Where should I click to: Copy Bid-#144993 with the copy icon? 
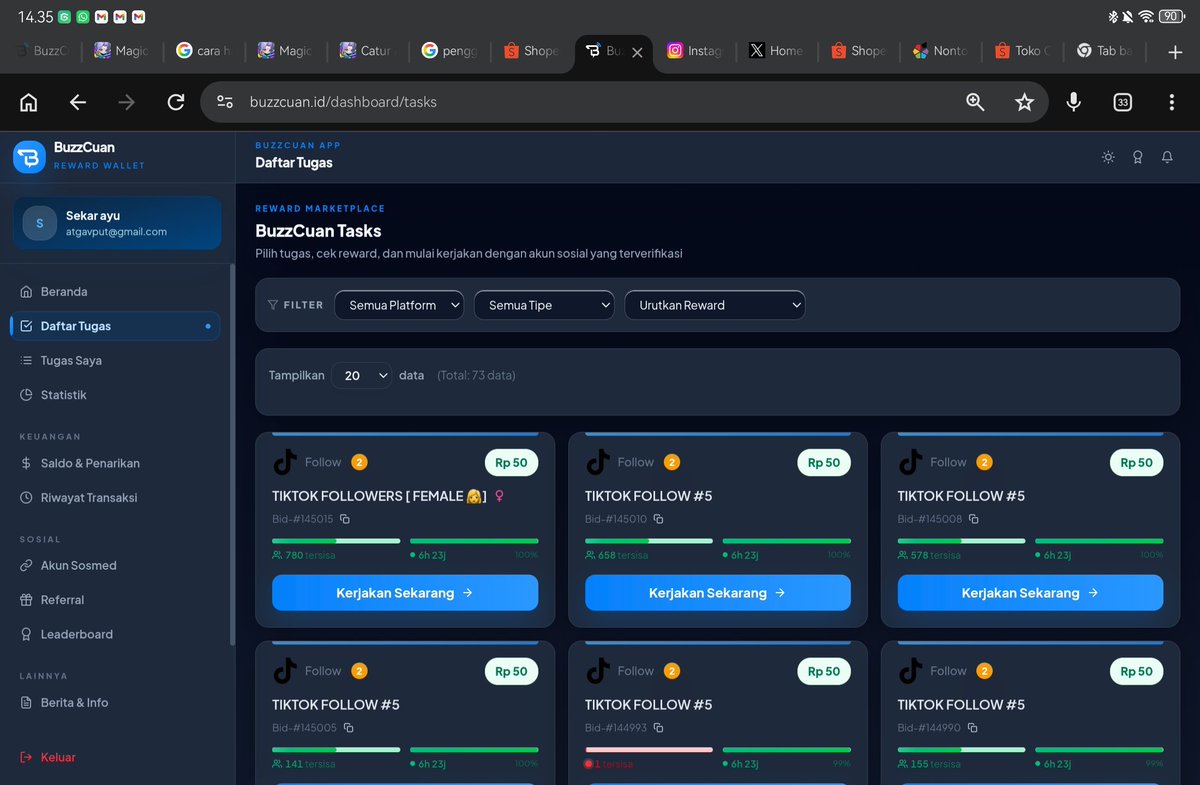point(658,728)
